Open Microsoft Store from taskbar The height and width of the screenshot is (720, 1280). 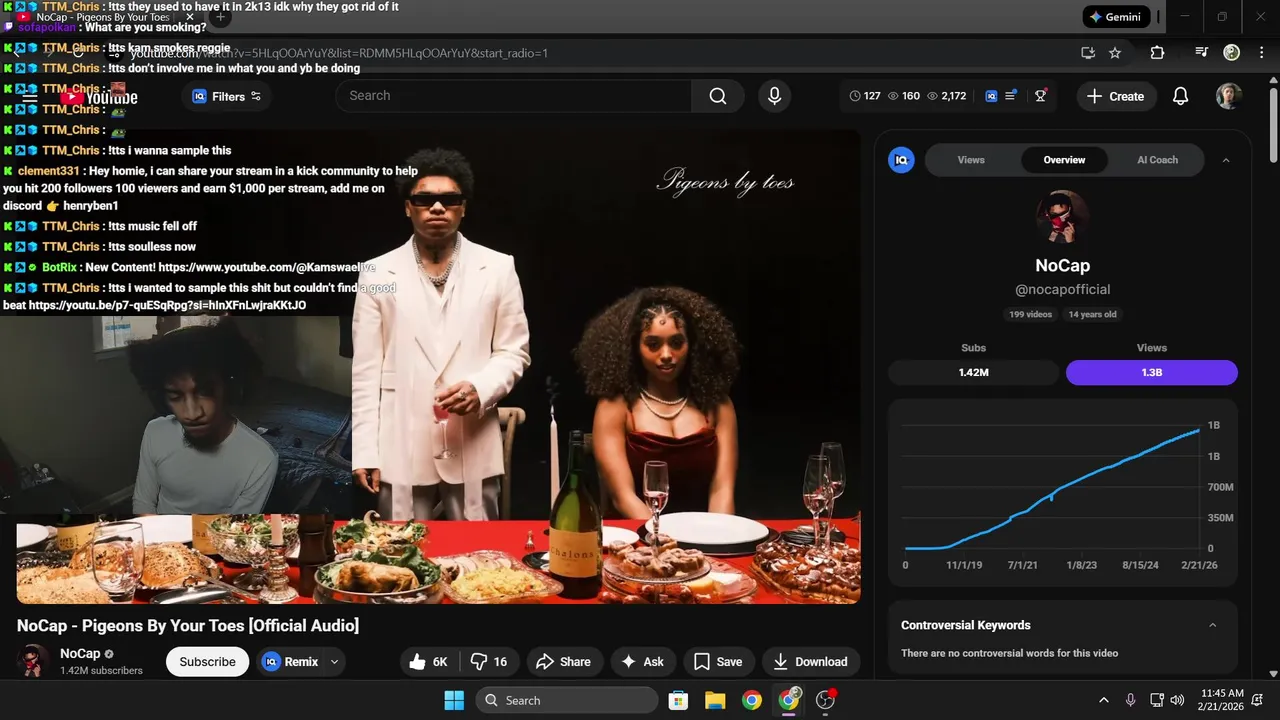click(678, 700)
